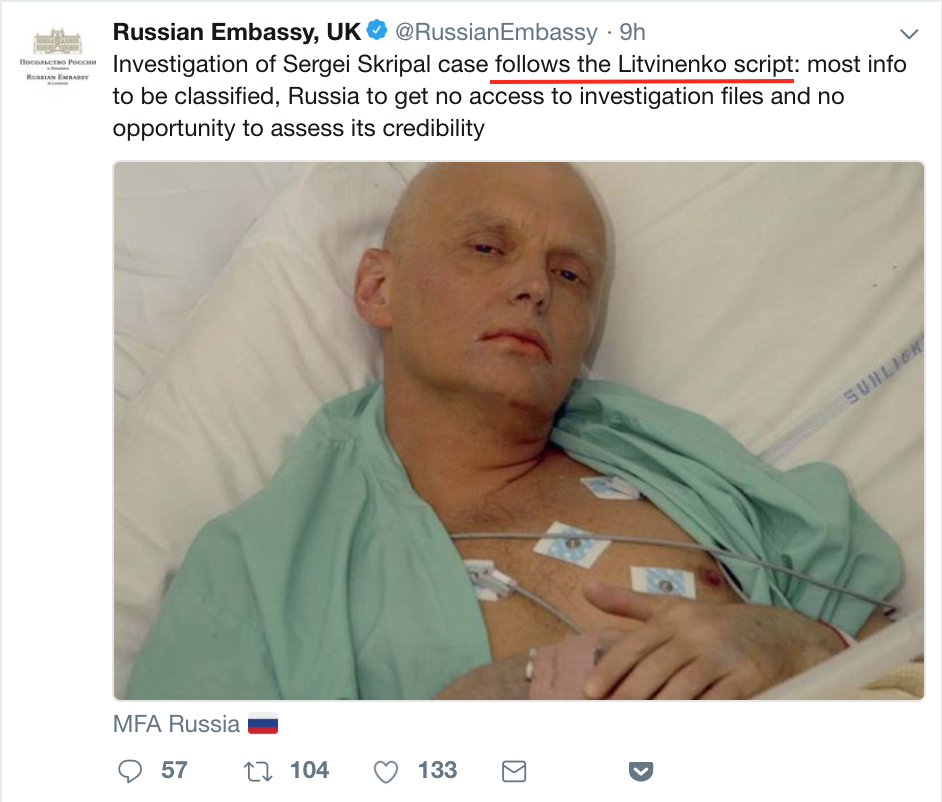Click the underlined 'follows the Litvinenko script' text
The width and height of the screenshot is (942, 802).
click(x=644, y=65)
